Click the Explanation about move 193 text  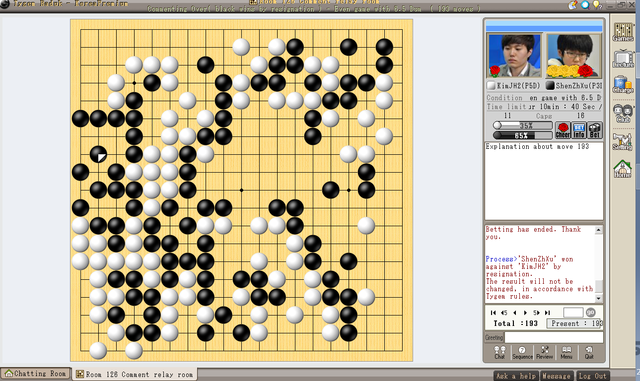537,146
